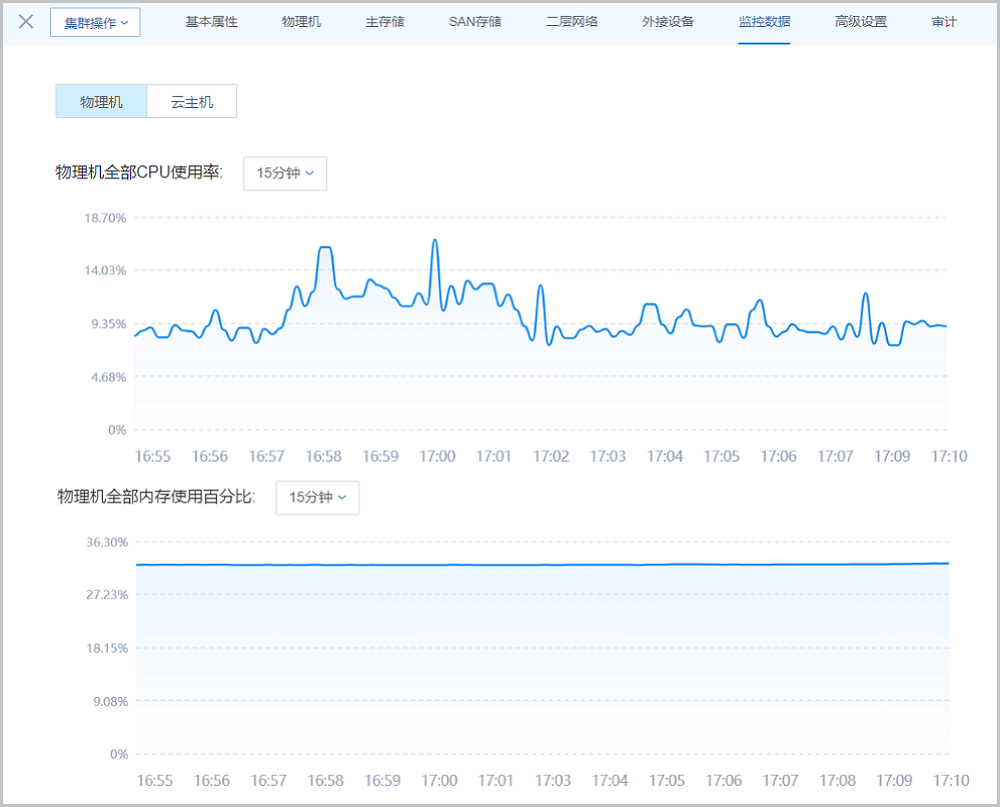Image resolution: width=1000 pixels, height=807 pixels.
Task: Click the 监控数据 tab
Action: point(764,22)
